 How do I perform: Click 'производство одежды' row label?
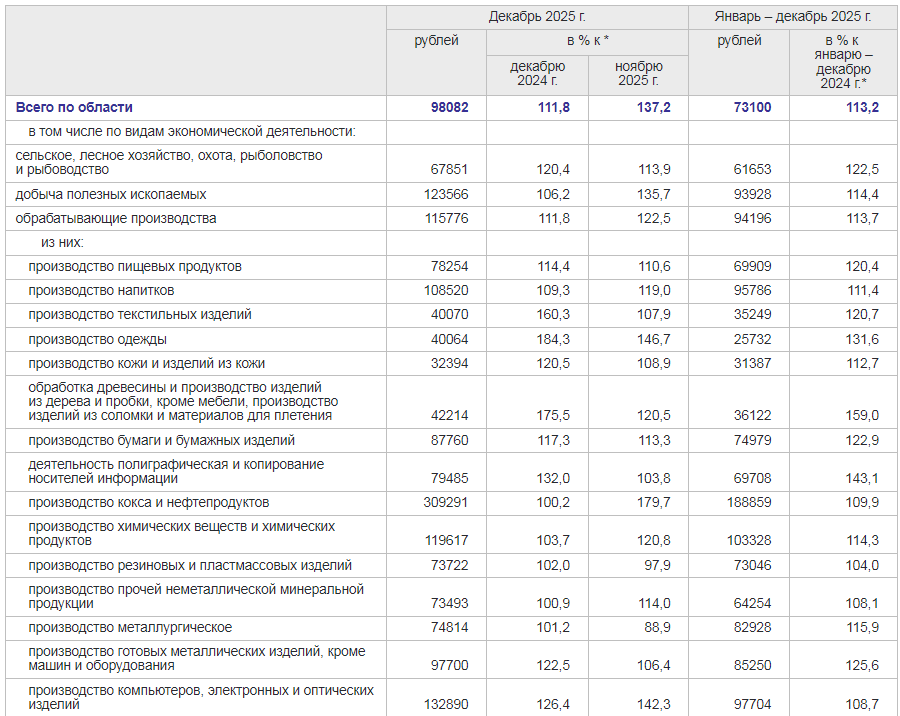click(x=97, y=339)
